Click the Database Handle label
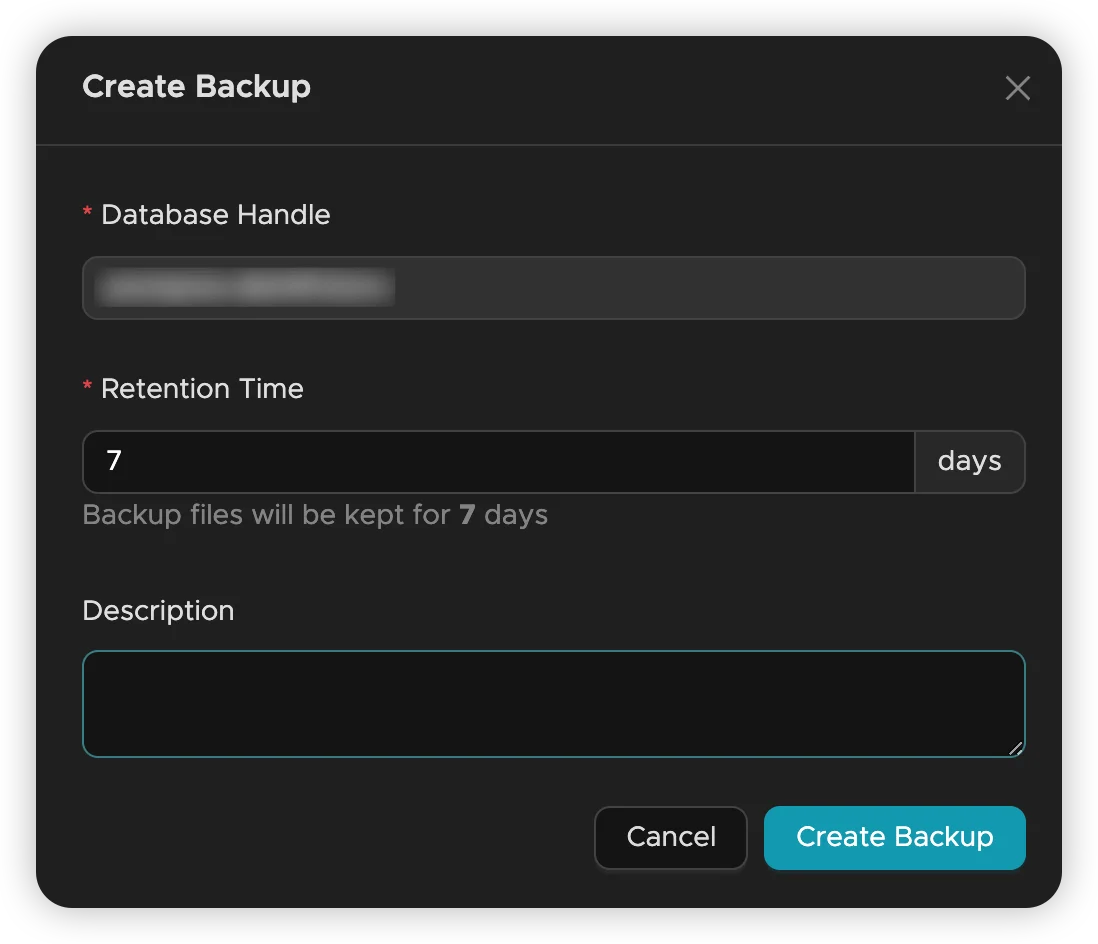Viewport: 1098px width, 944px height. coord(215,214)
